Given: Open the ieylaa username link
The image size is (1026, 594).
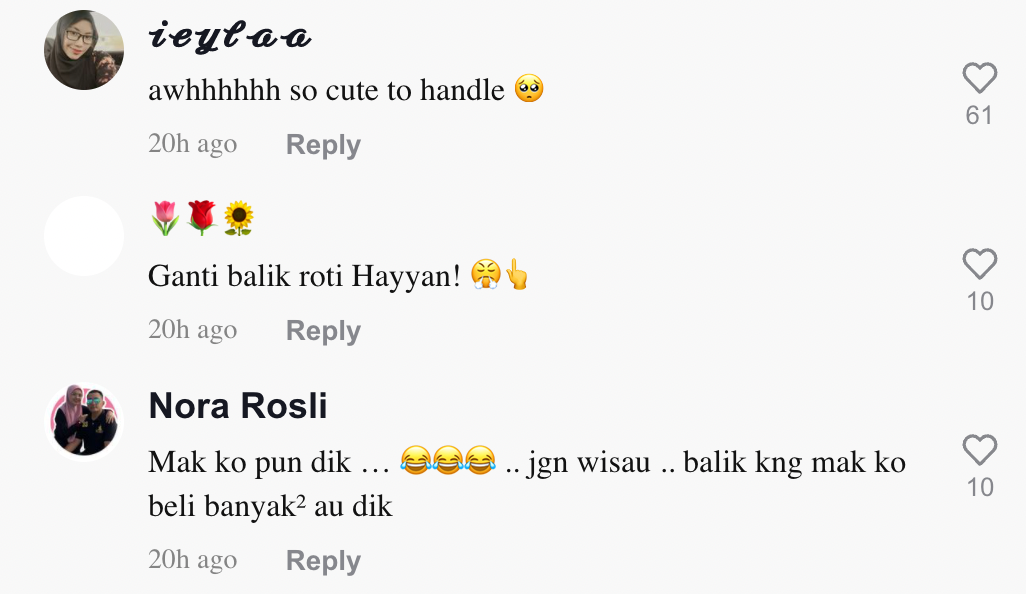Looking at the screenshot, I should point(230,36).
